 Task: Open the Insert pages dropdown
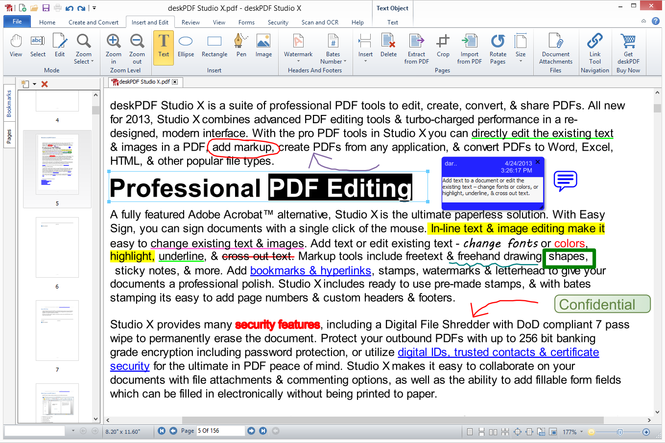[x=365, y=48]
